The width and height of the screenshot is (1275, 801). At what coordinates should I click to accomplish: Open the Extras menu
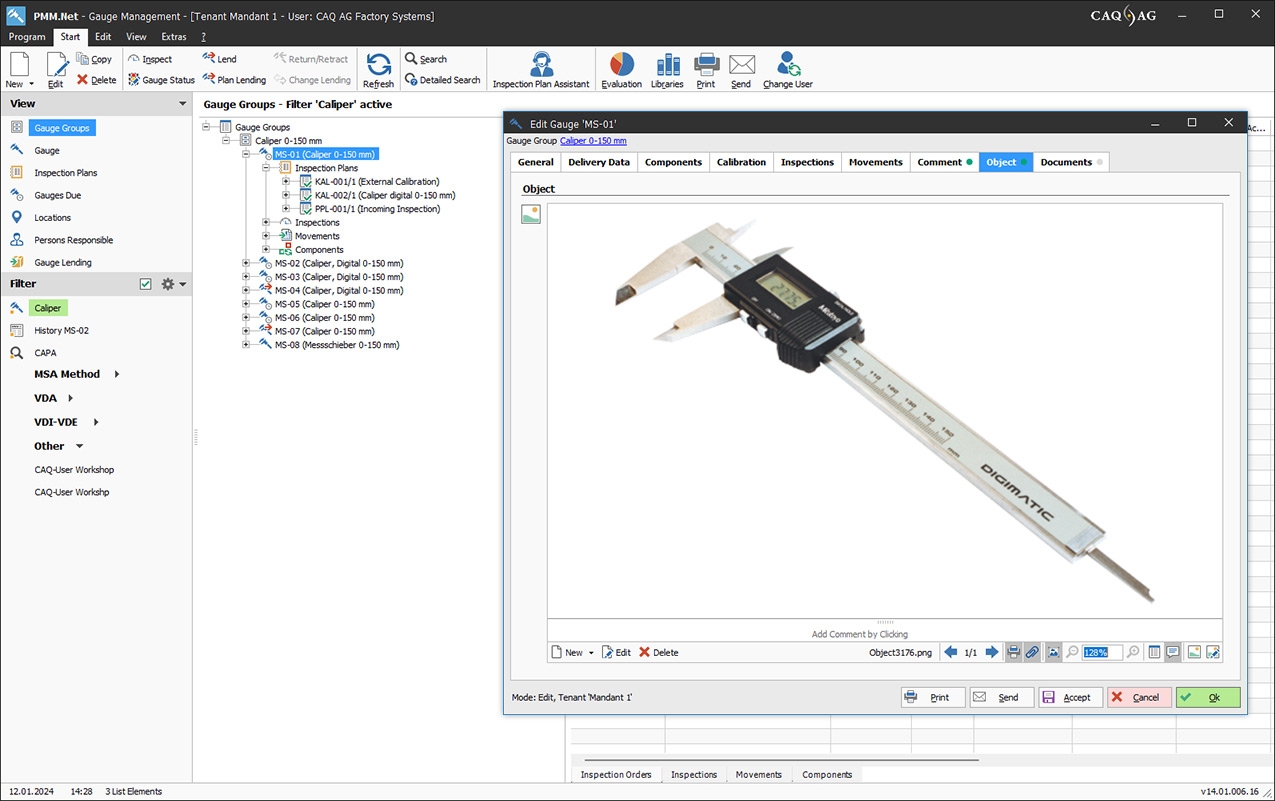pos(174,37)
